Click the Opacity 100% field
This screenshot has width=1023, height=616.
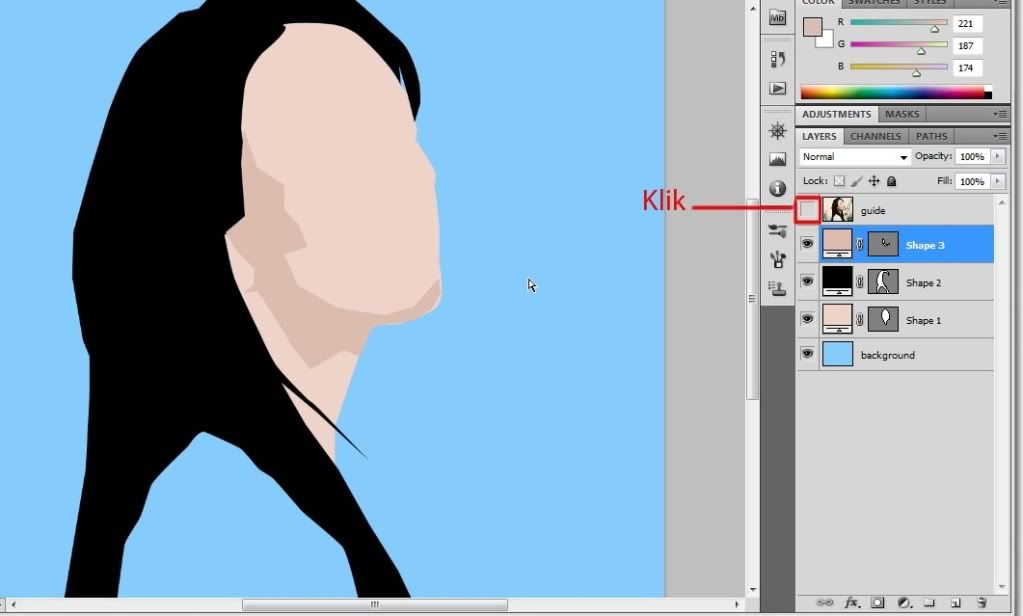point(972,157)
